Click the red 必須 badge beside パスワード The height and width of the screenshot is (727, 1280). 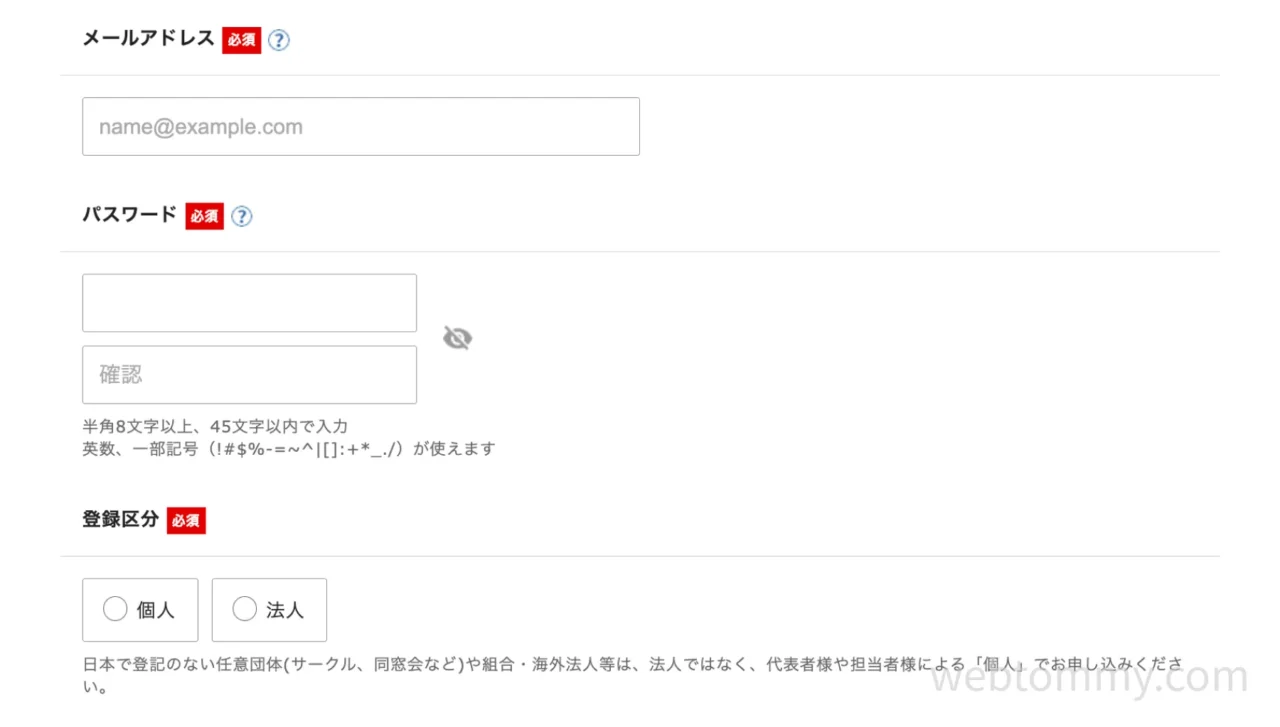point(204,216)
